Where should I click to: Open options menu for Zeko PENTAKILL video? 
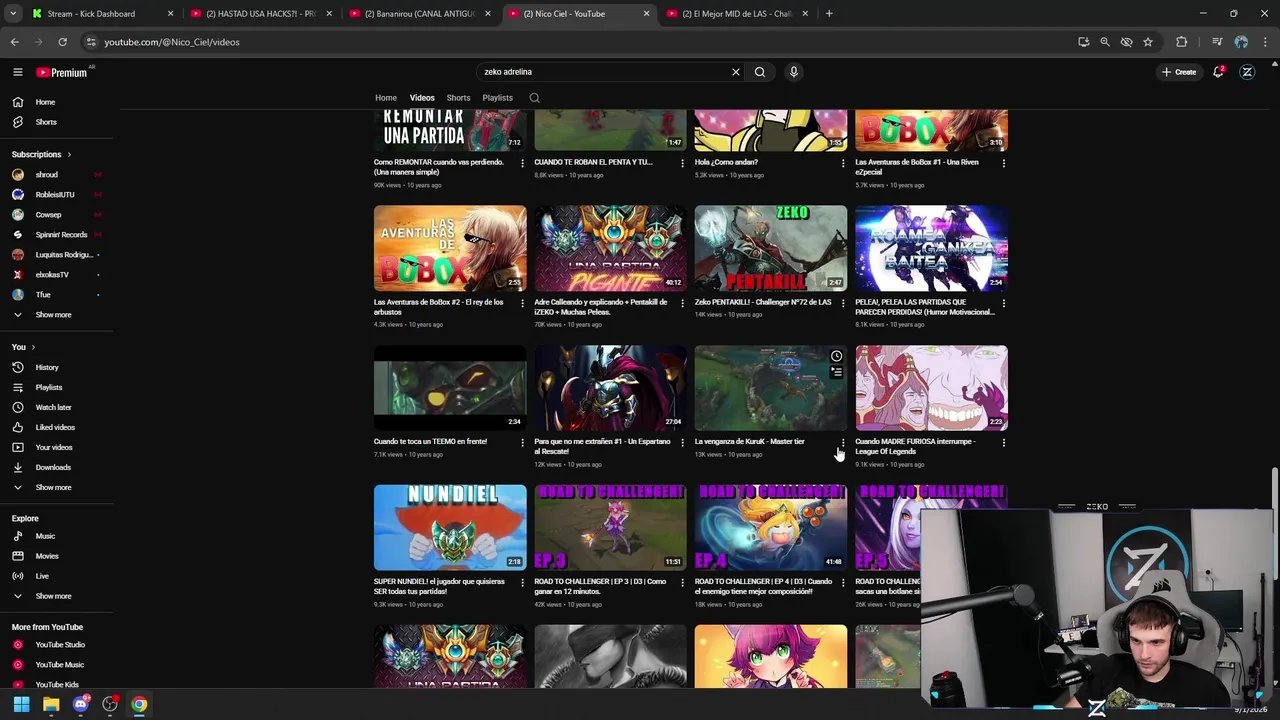pyautogui.click(x=843, y=303)
